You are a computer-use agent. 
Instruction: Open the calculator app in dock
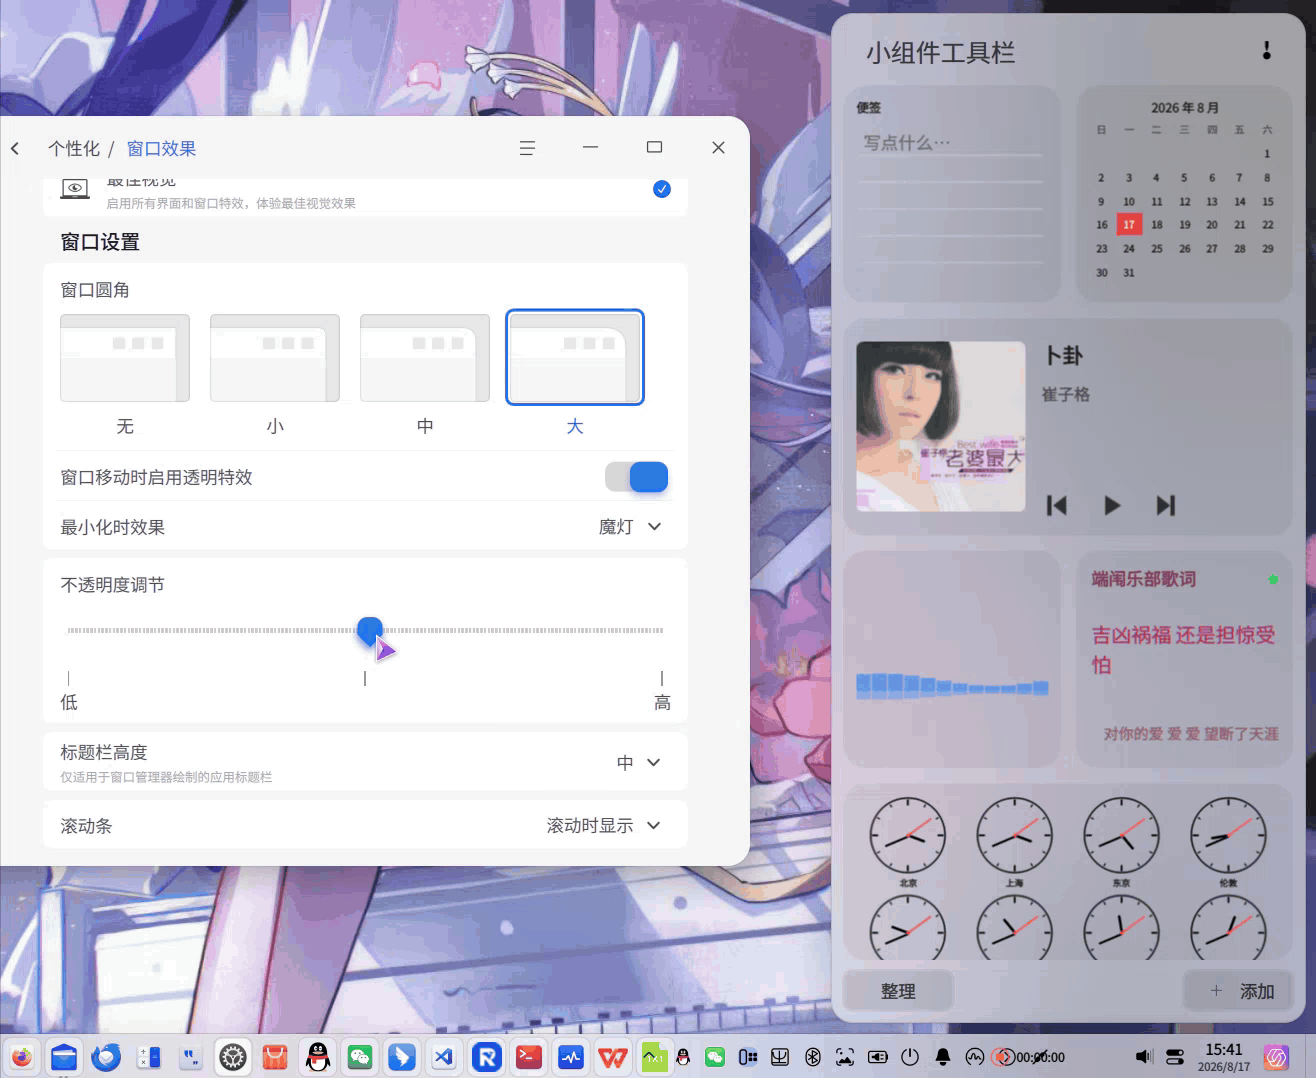149,1057
